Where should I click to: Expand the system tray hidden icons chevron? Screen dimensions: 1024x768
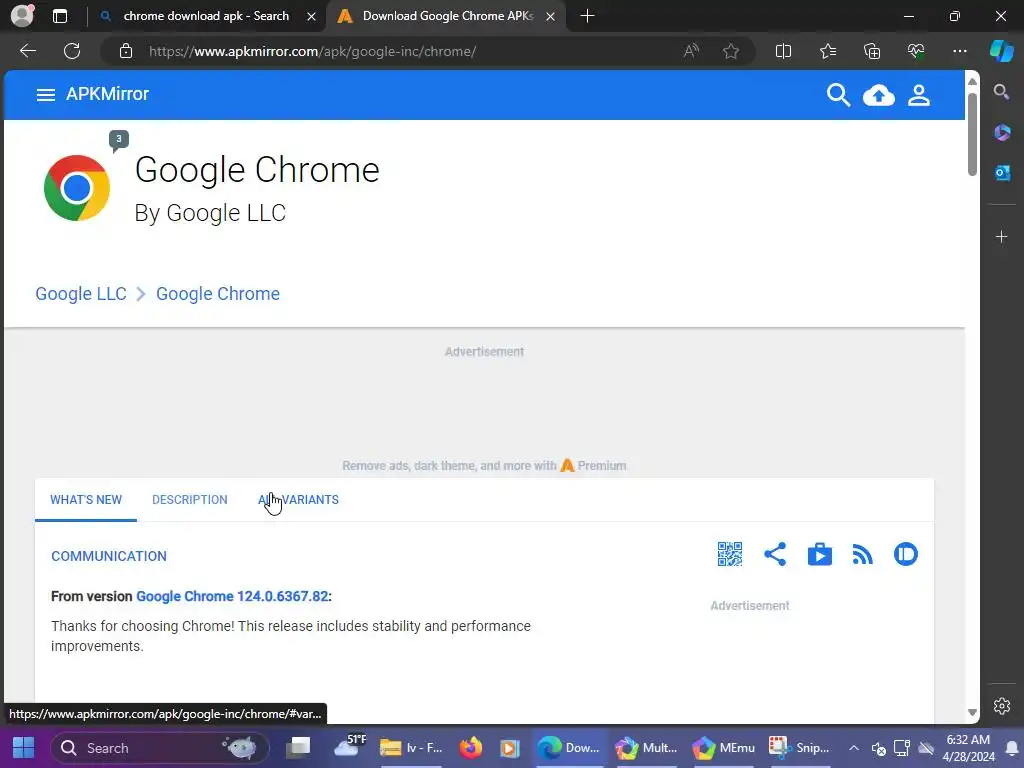click(854, 748)
